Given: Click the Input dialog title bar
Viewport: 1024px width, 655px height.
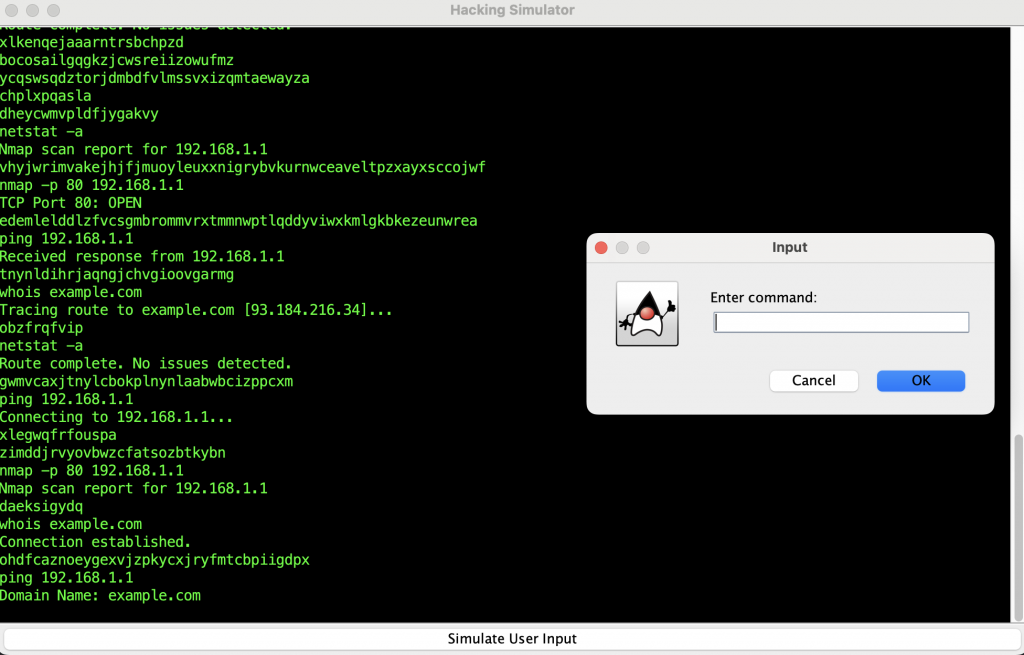Looking at the screenshot, I should [789, 247].
